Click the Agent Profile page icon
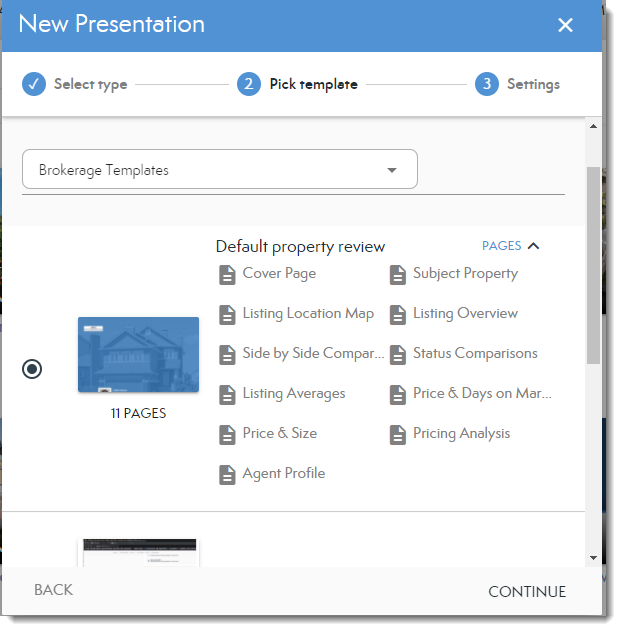 (227, 474)
